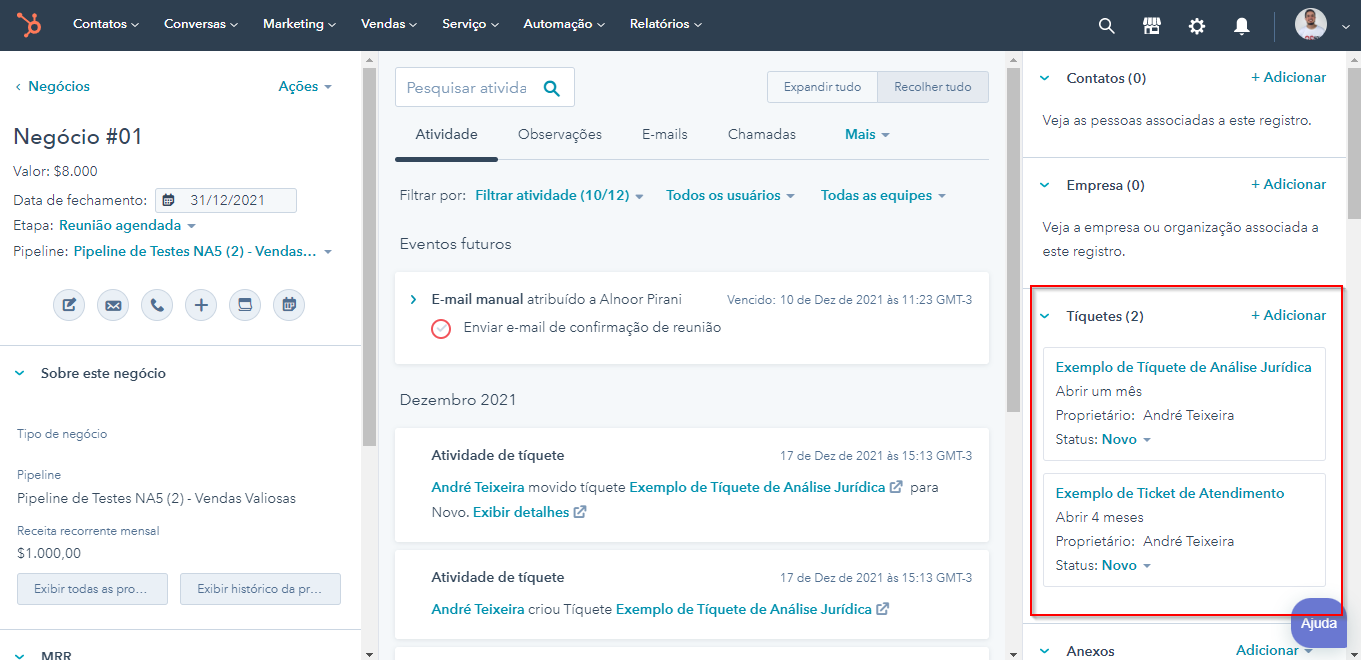Open the HubSpot Marketplace icon in the top bar
Viewport: 1361px width, 660px height.
(1151, 25)
